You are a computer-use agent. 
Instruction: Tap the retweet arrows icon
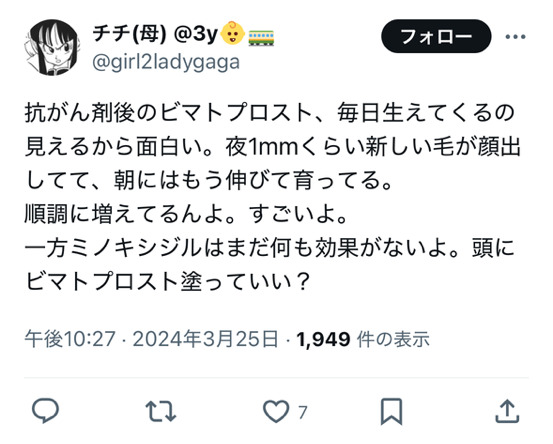coord(161,411)
